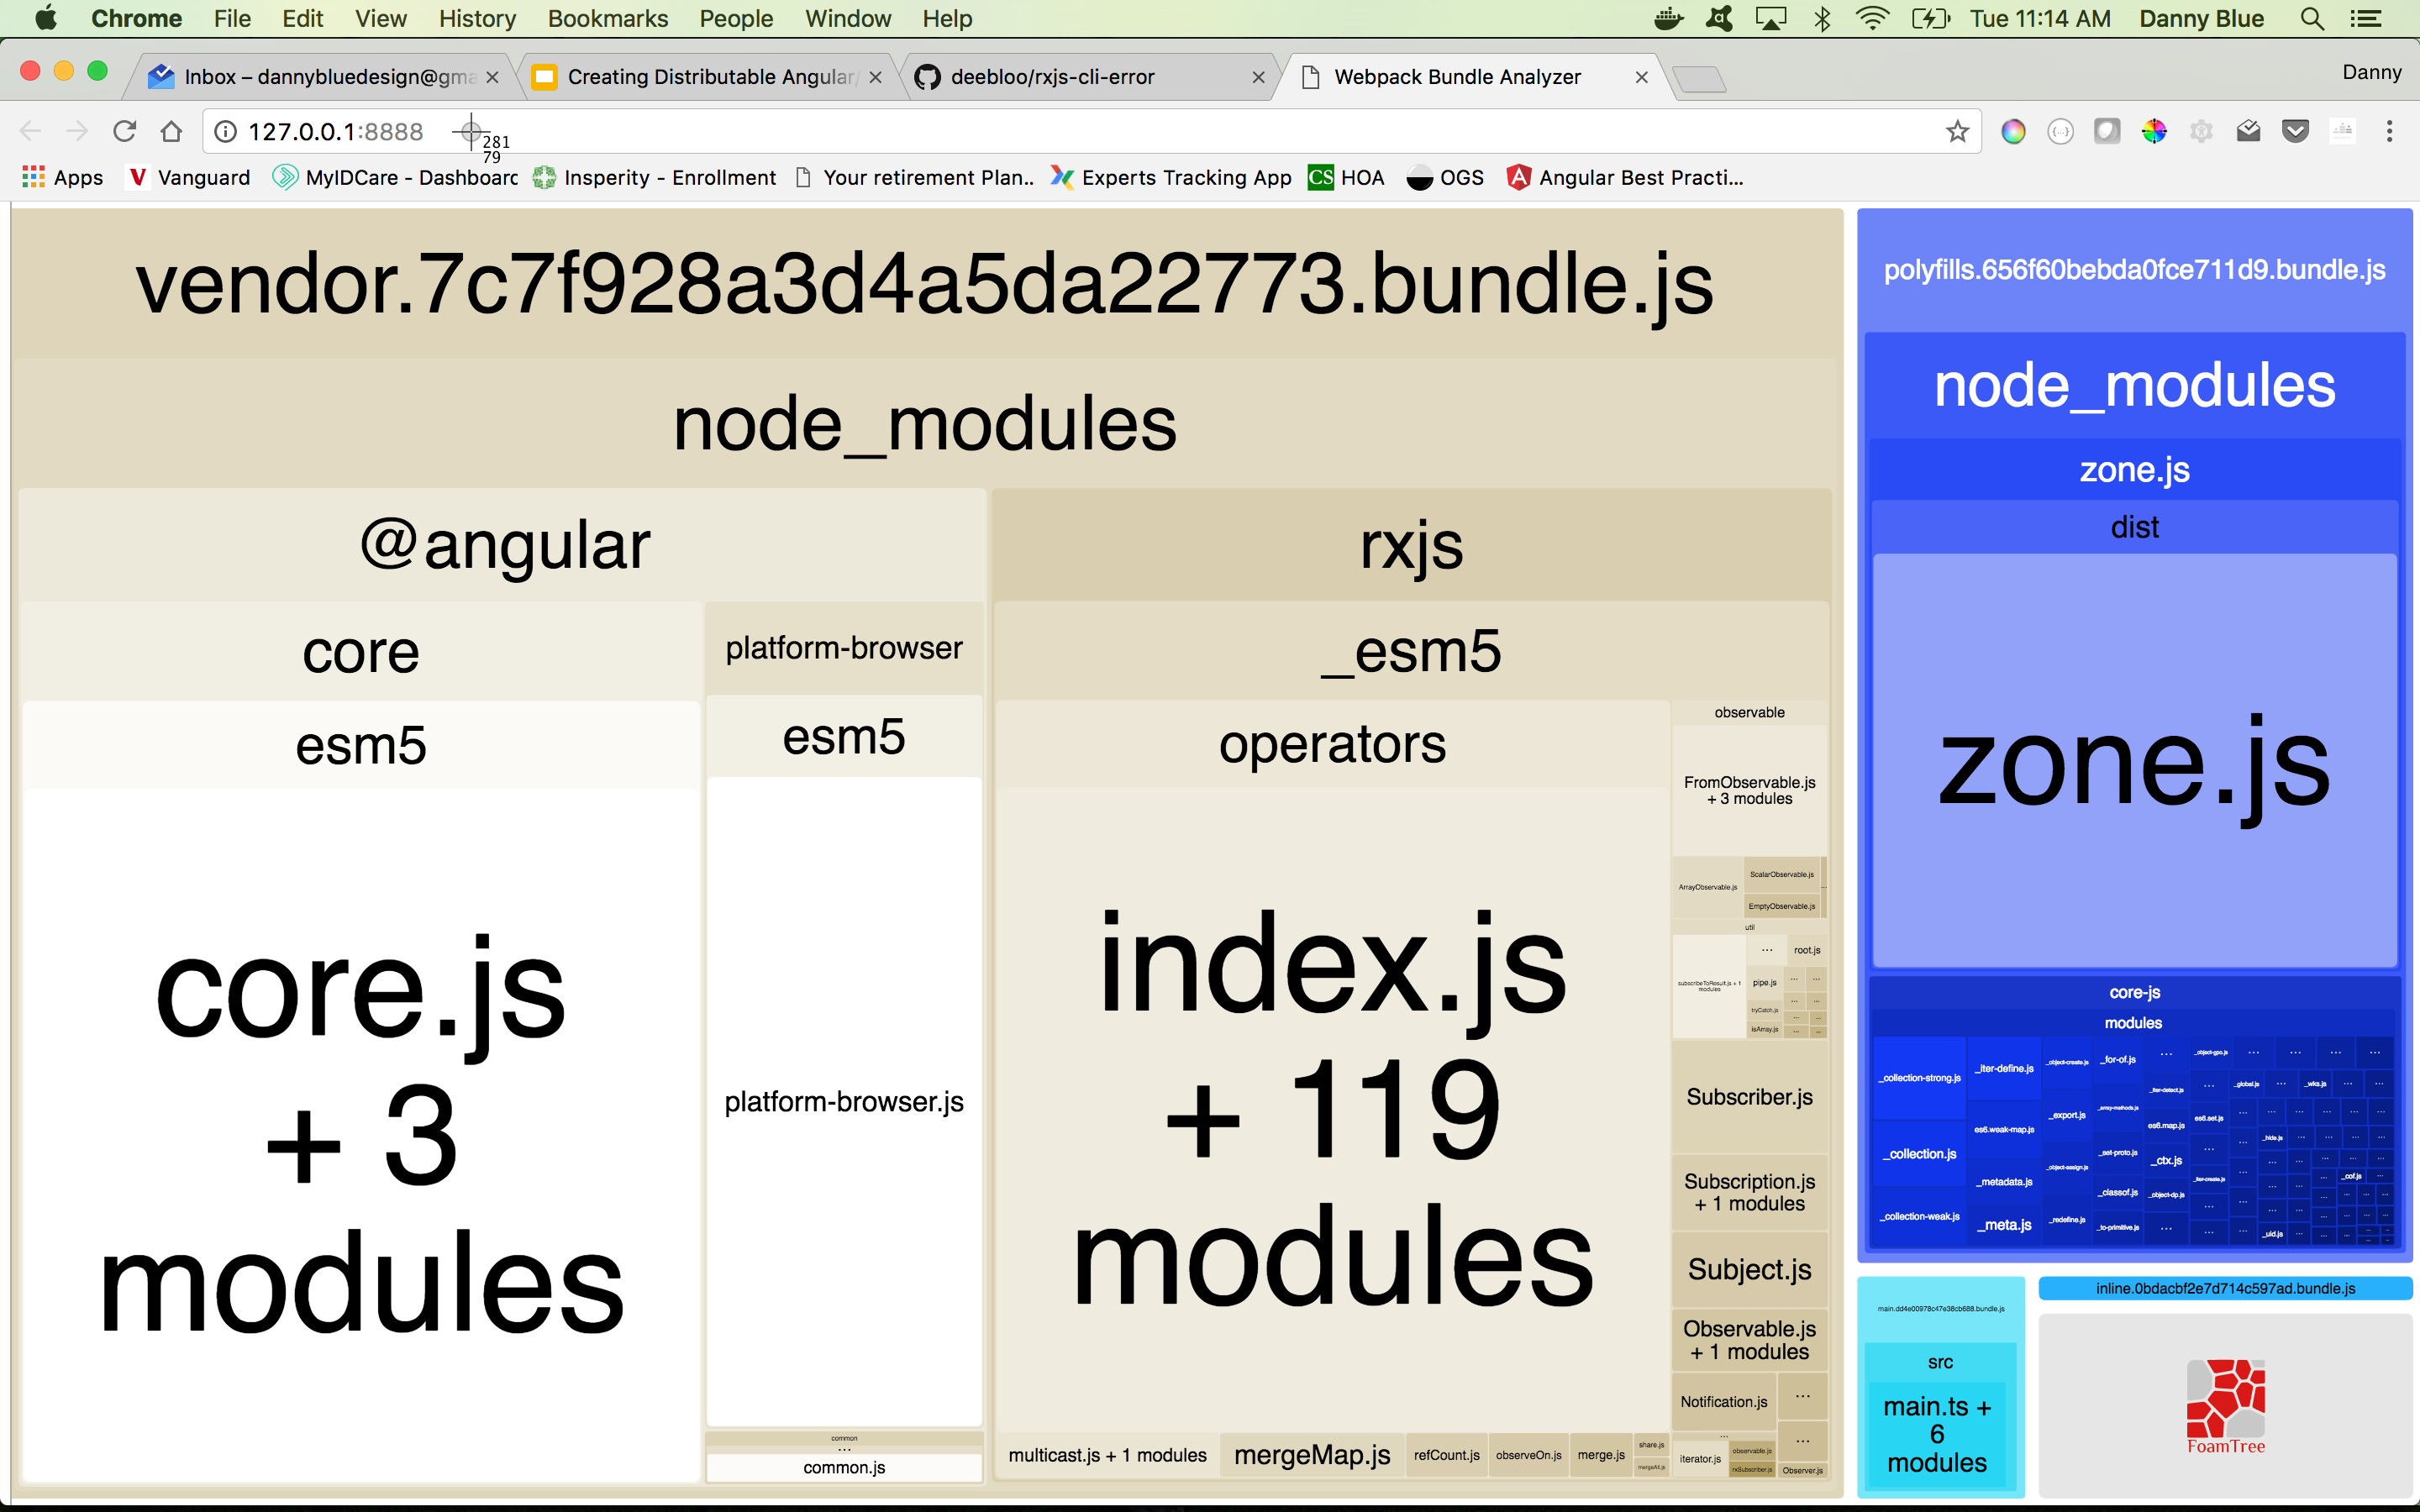
Task: Open the History menu
Action: click(x=477, y=18)
